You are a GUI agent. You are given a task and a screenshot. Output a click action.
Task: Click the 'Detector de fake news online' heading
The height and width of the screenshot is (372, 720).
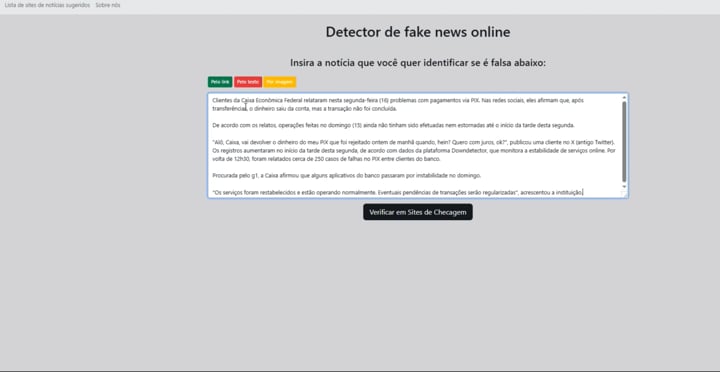click(x=418, y=32)
